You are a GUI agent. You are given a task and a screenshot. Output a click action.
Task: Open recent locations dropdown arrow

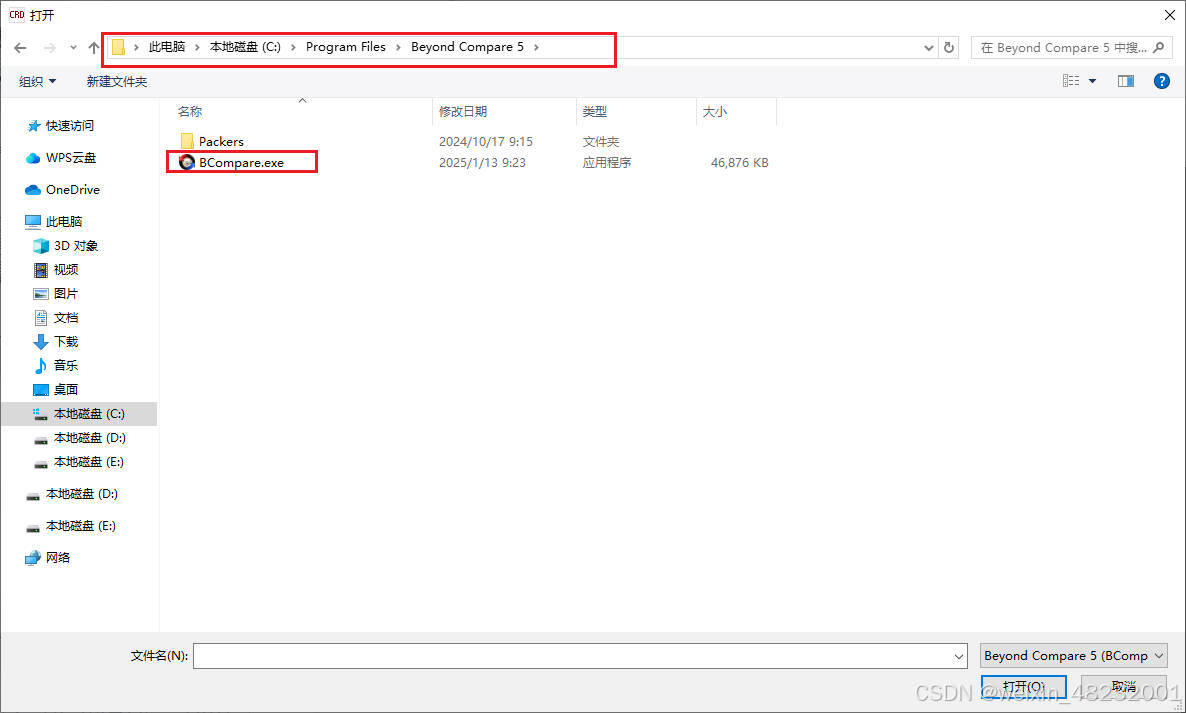73,48
